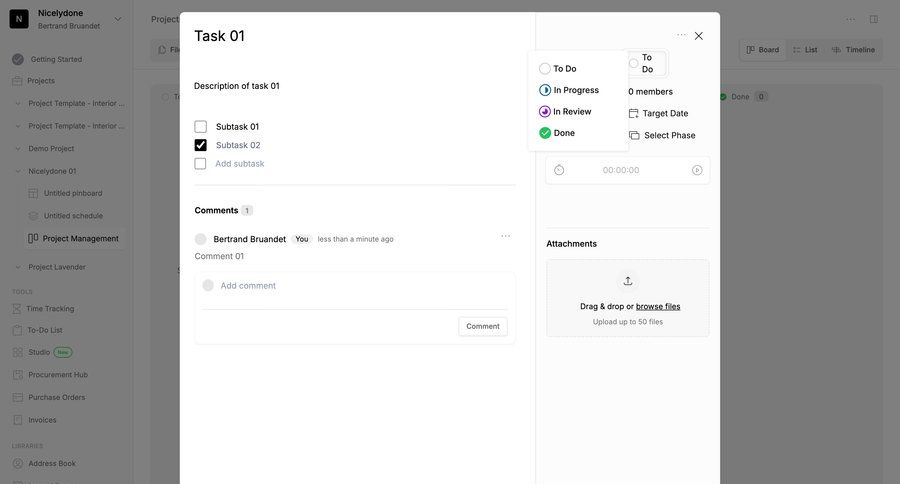This screenshot has width=900, height=484.
Task: Open the Studio tool icon
Action: tap(17, 352)
